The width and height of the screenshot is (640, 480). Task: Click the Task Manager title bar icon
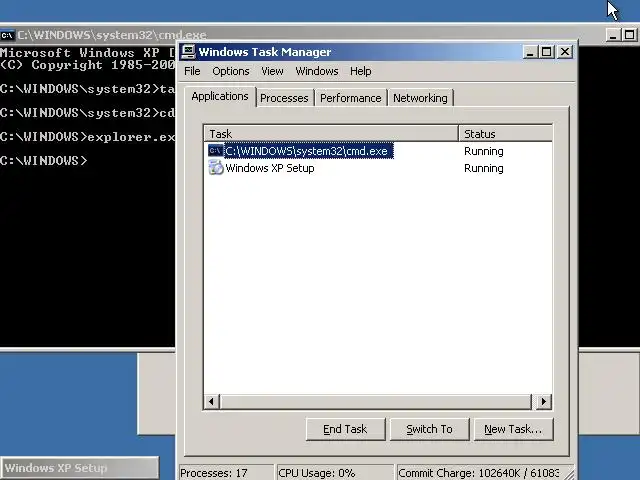click(188, 52)
